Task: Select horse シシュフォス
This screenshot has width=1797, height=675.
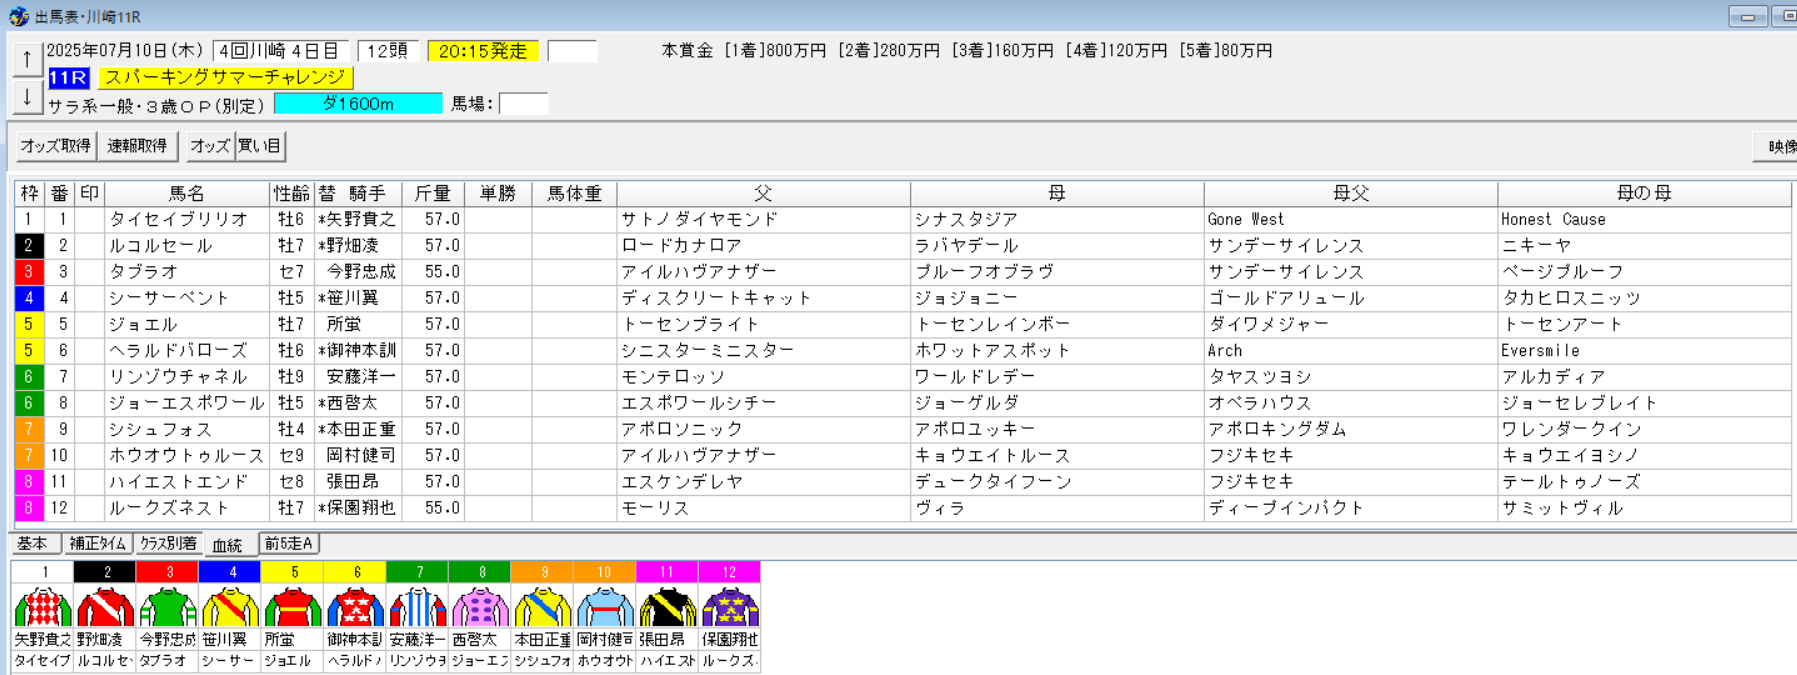Action: click(x=161, y=429)
